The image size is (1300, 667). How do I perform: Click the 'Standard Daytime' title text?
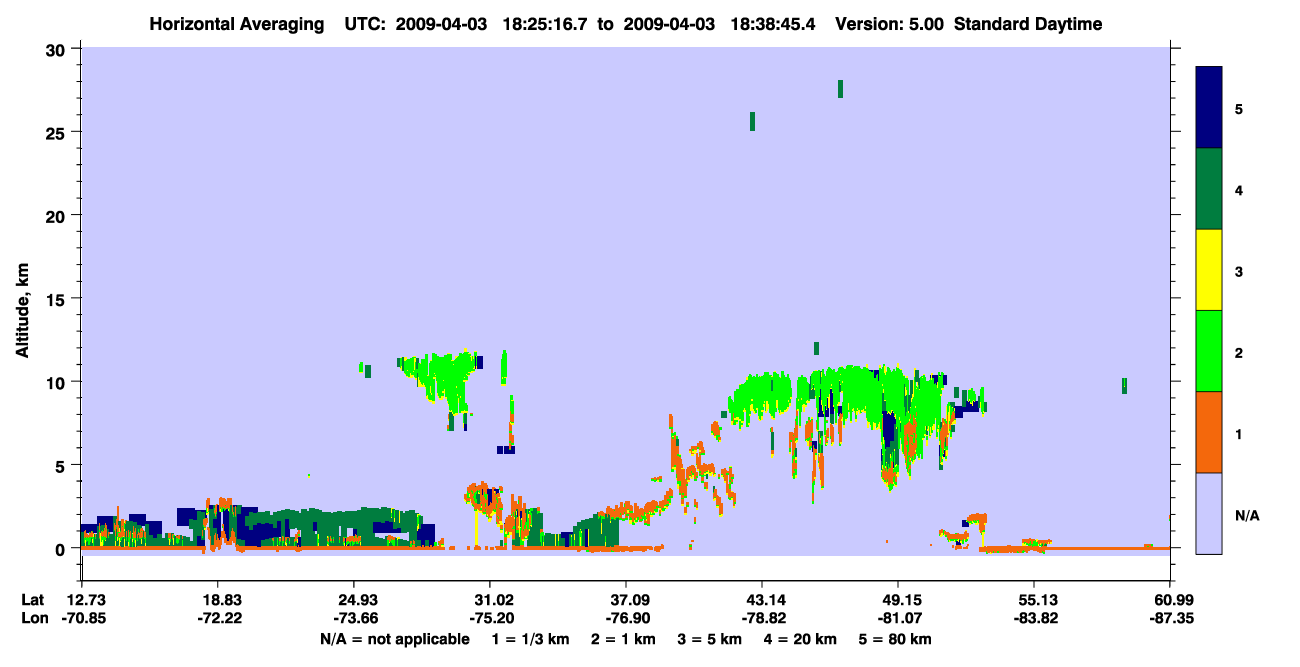coord(1028,24)
